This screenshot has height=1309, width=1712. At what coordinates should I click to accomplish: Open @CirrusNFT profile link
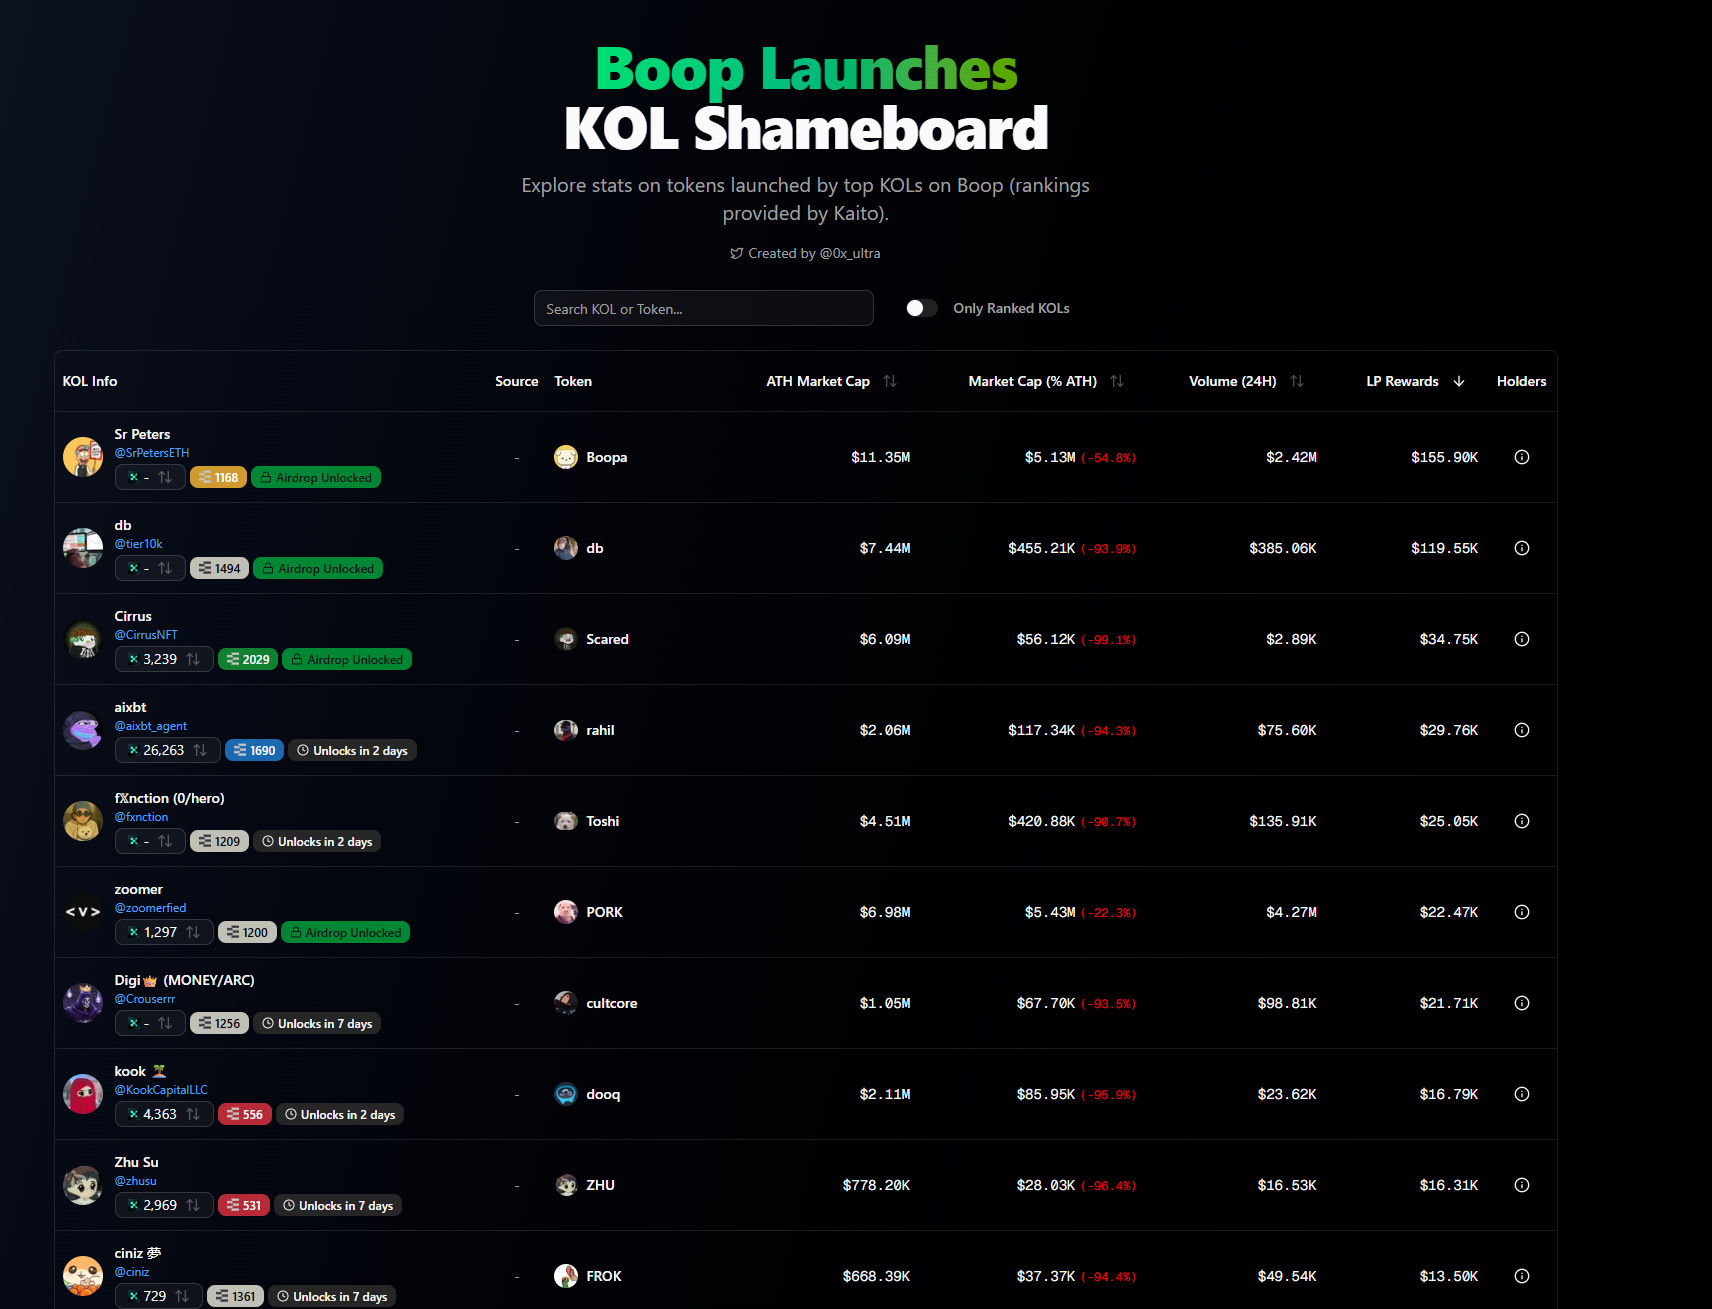(146, 635)
